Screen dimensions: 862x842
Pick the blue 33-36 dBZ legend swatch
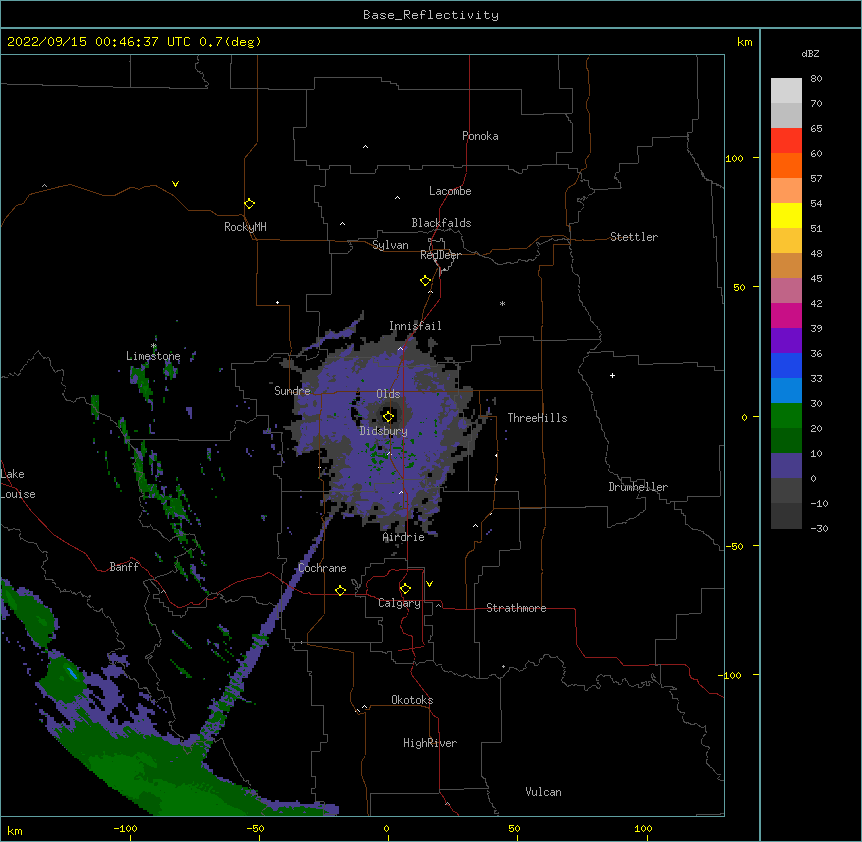click(786, 365)
